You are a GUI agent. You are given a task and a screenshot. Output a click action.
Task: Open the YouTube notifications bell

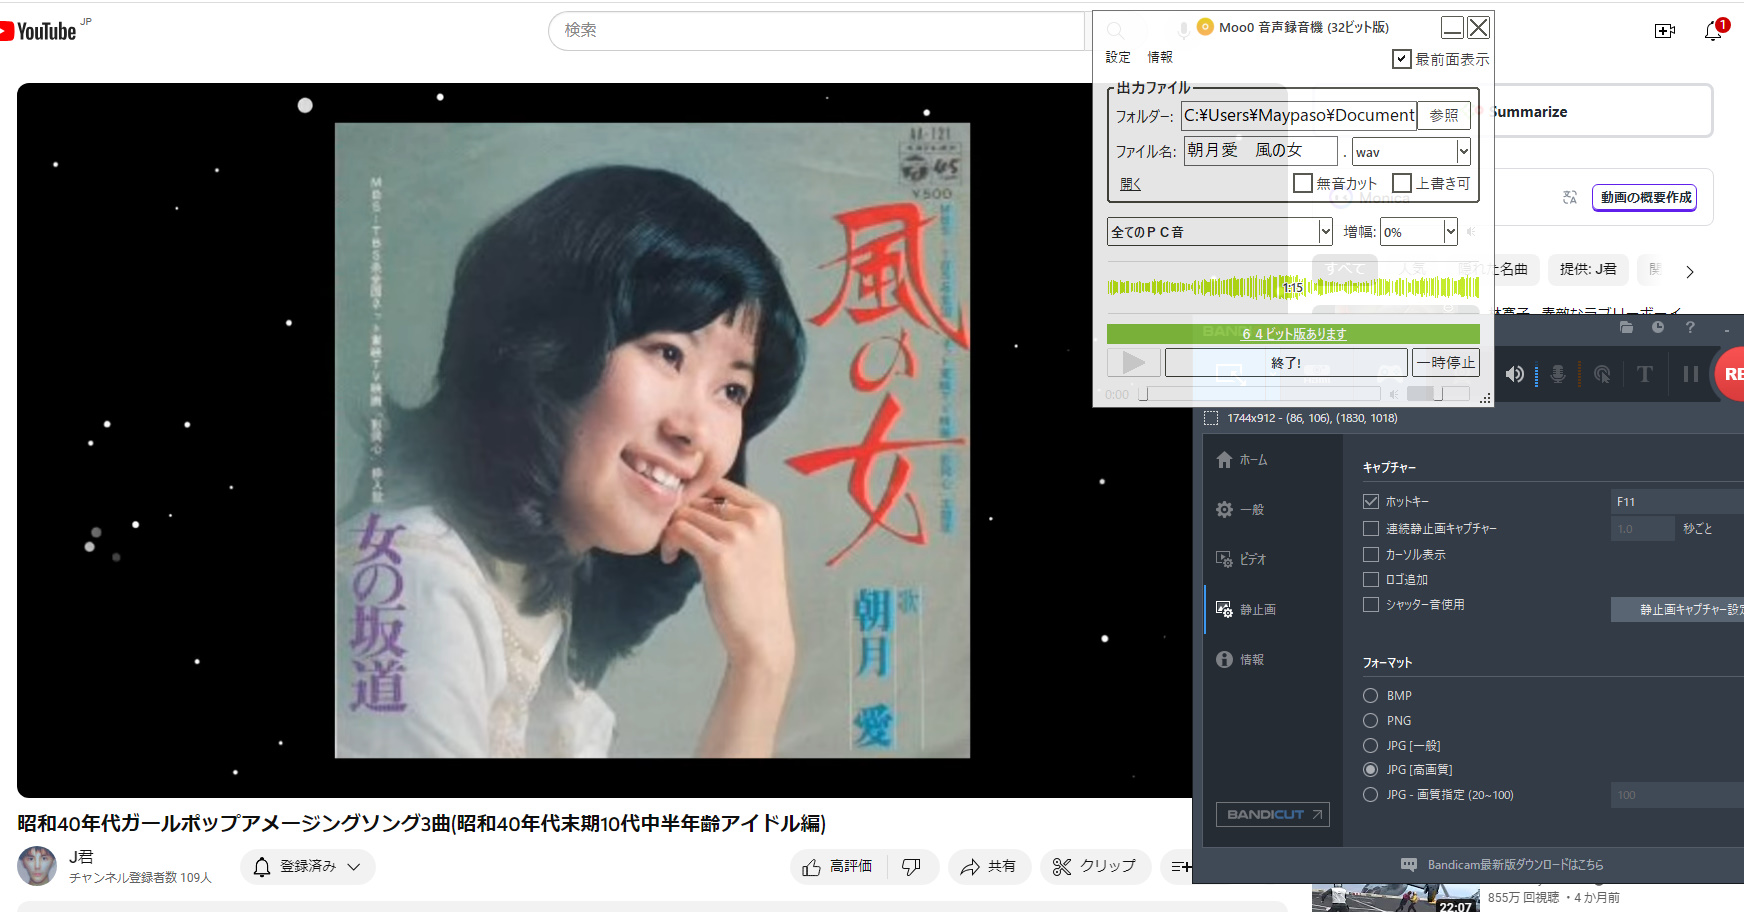click(1713, 31)
